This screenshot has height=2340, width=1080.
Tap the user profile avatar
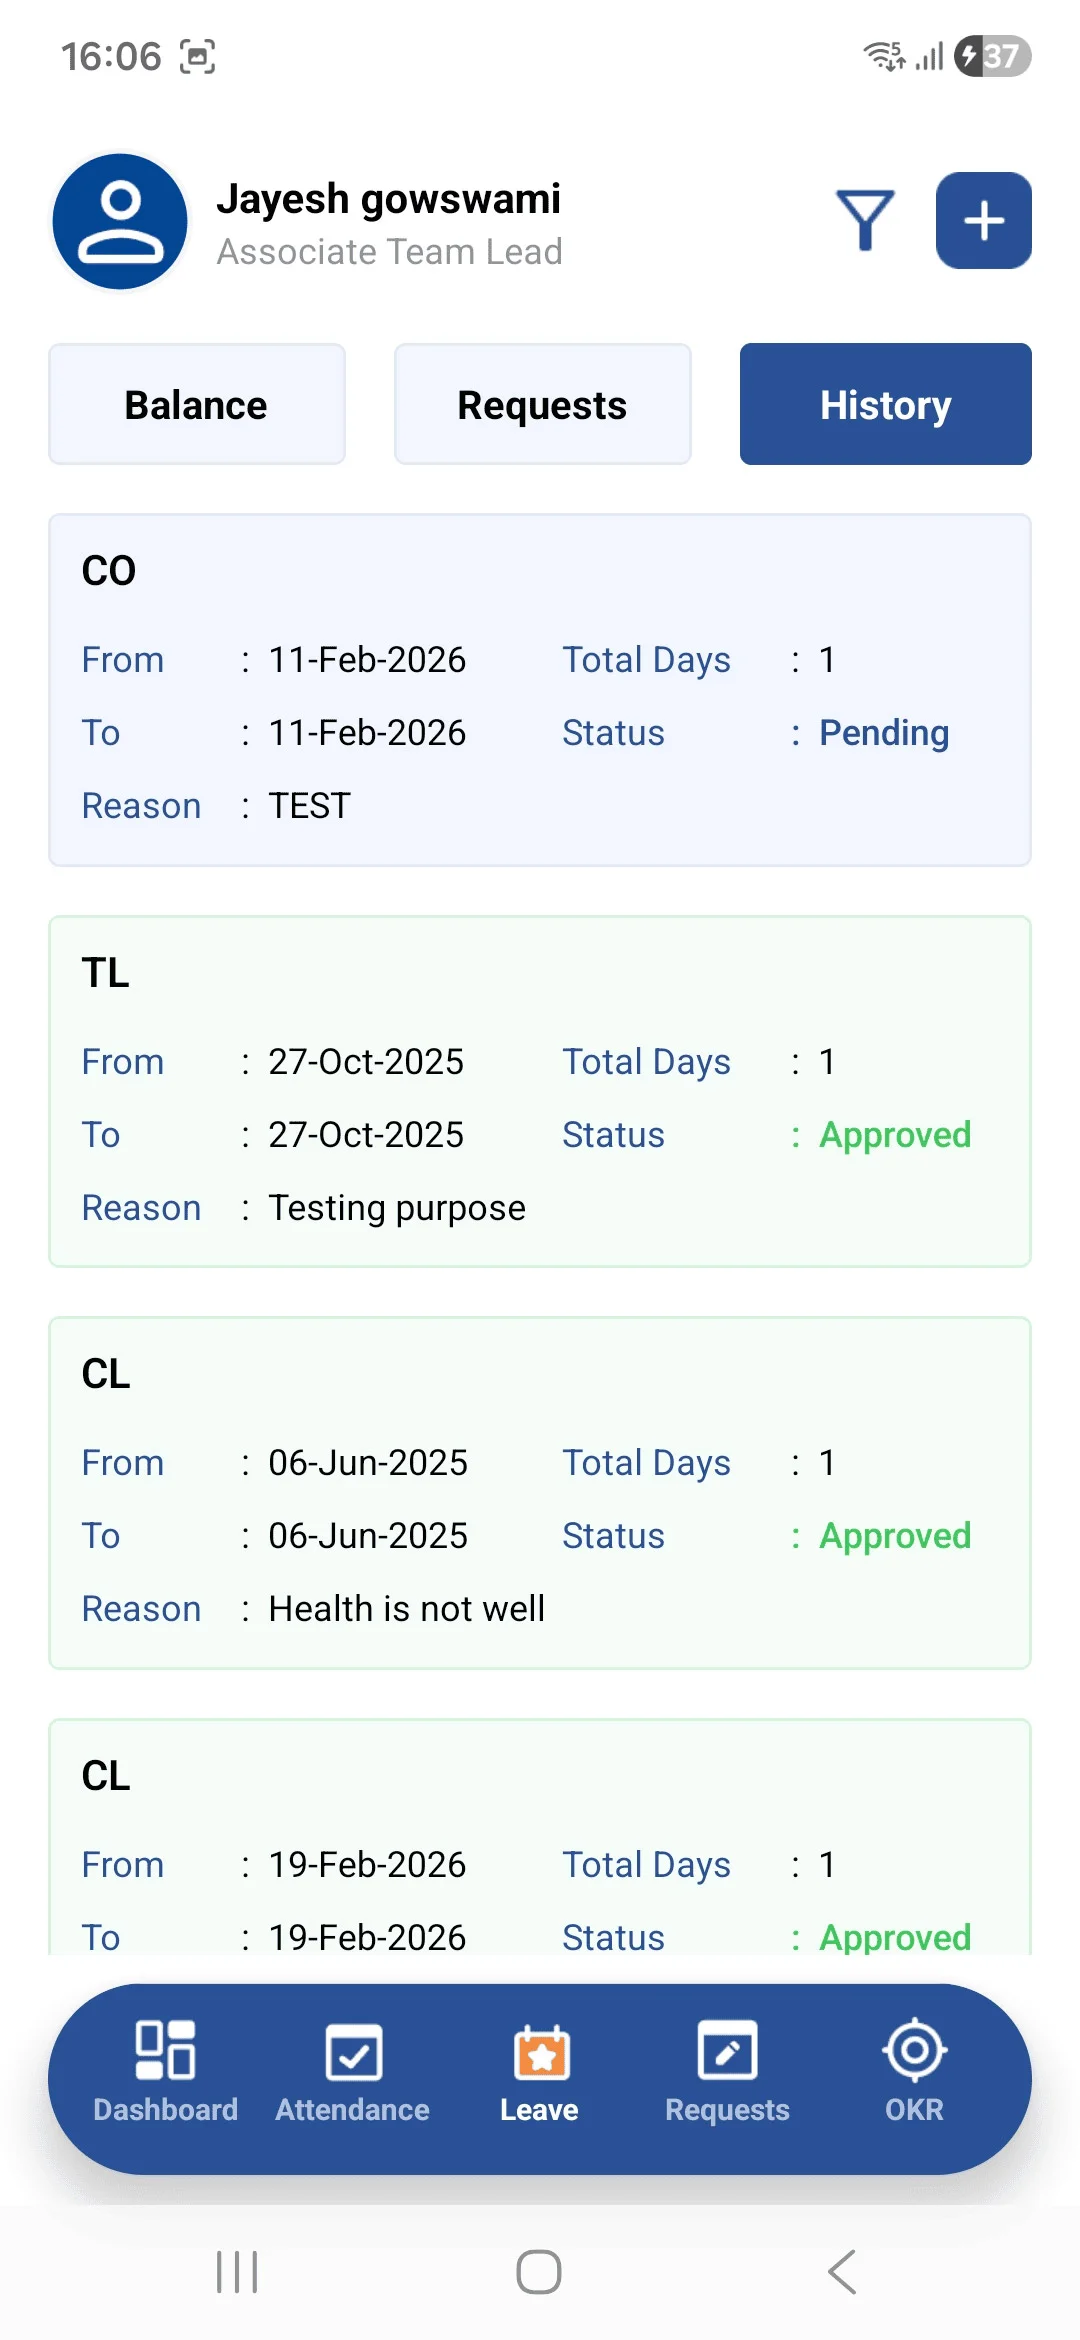click(120, 221)
